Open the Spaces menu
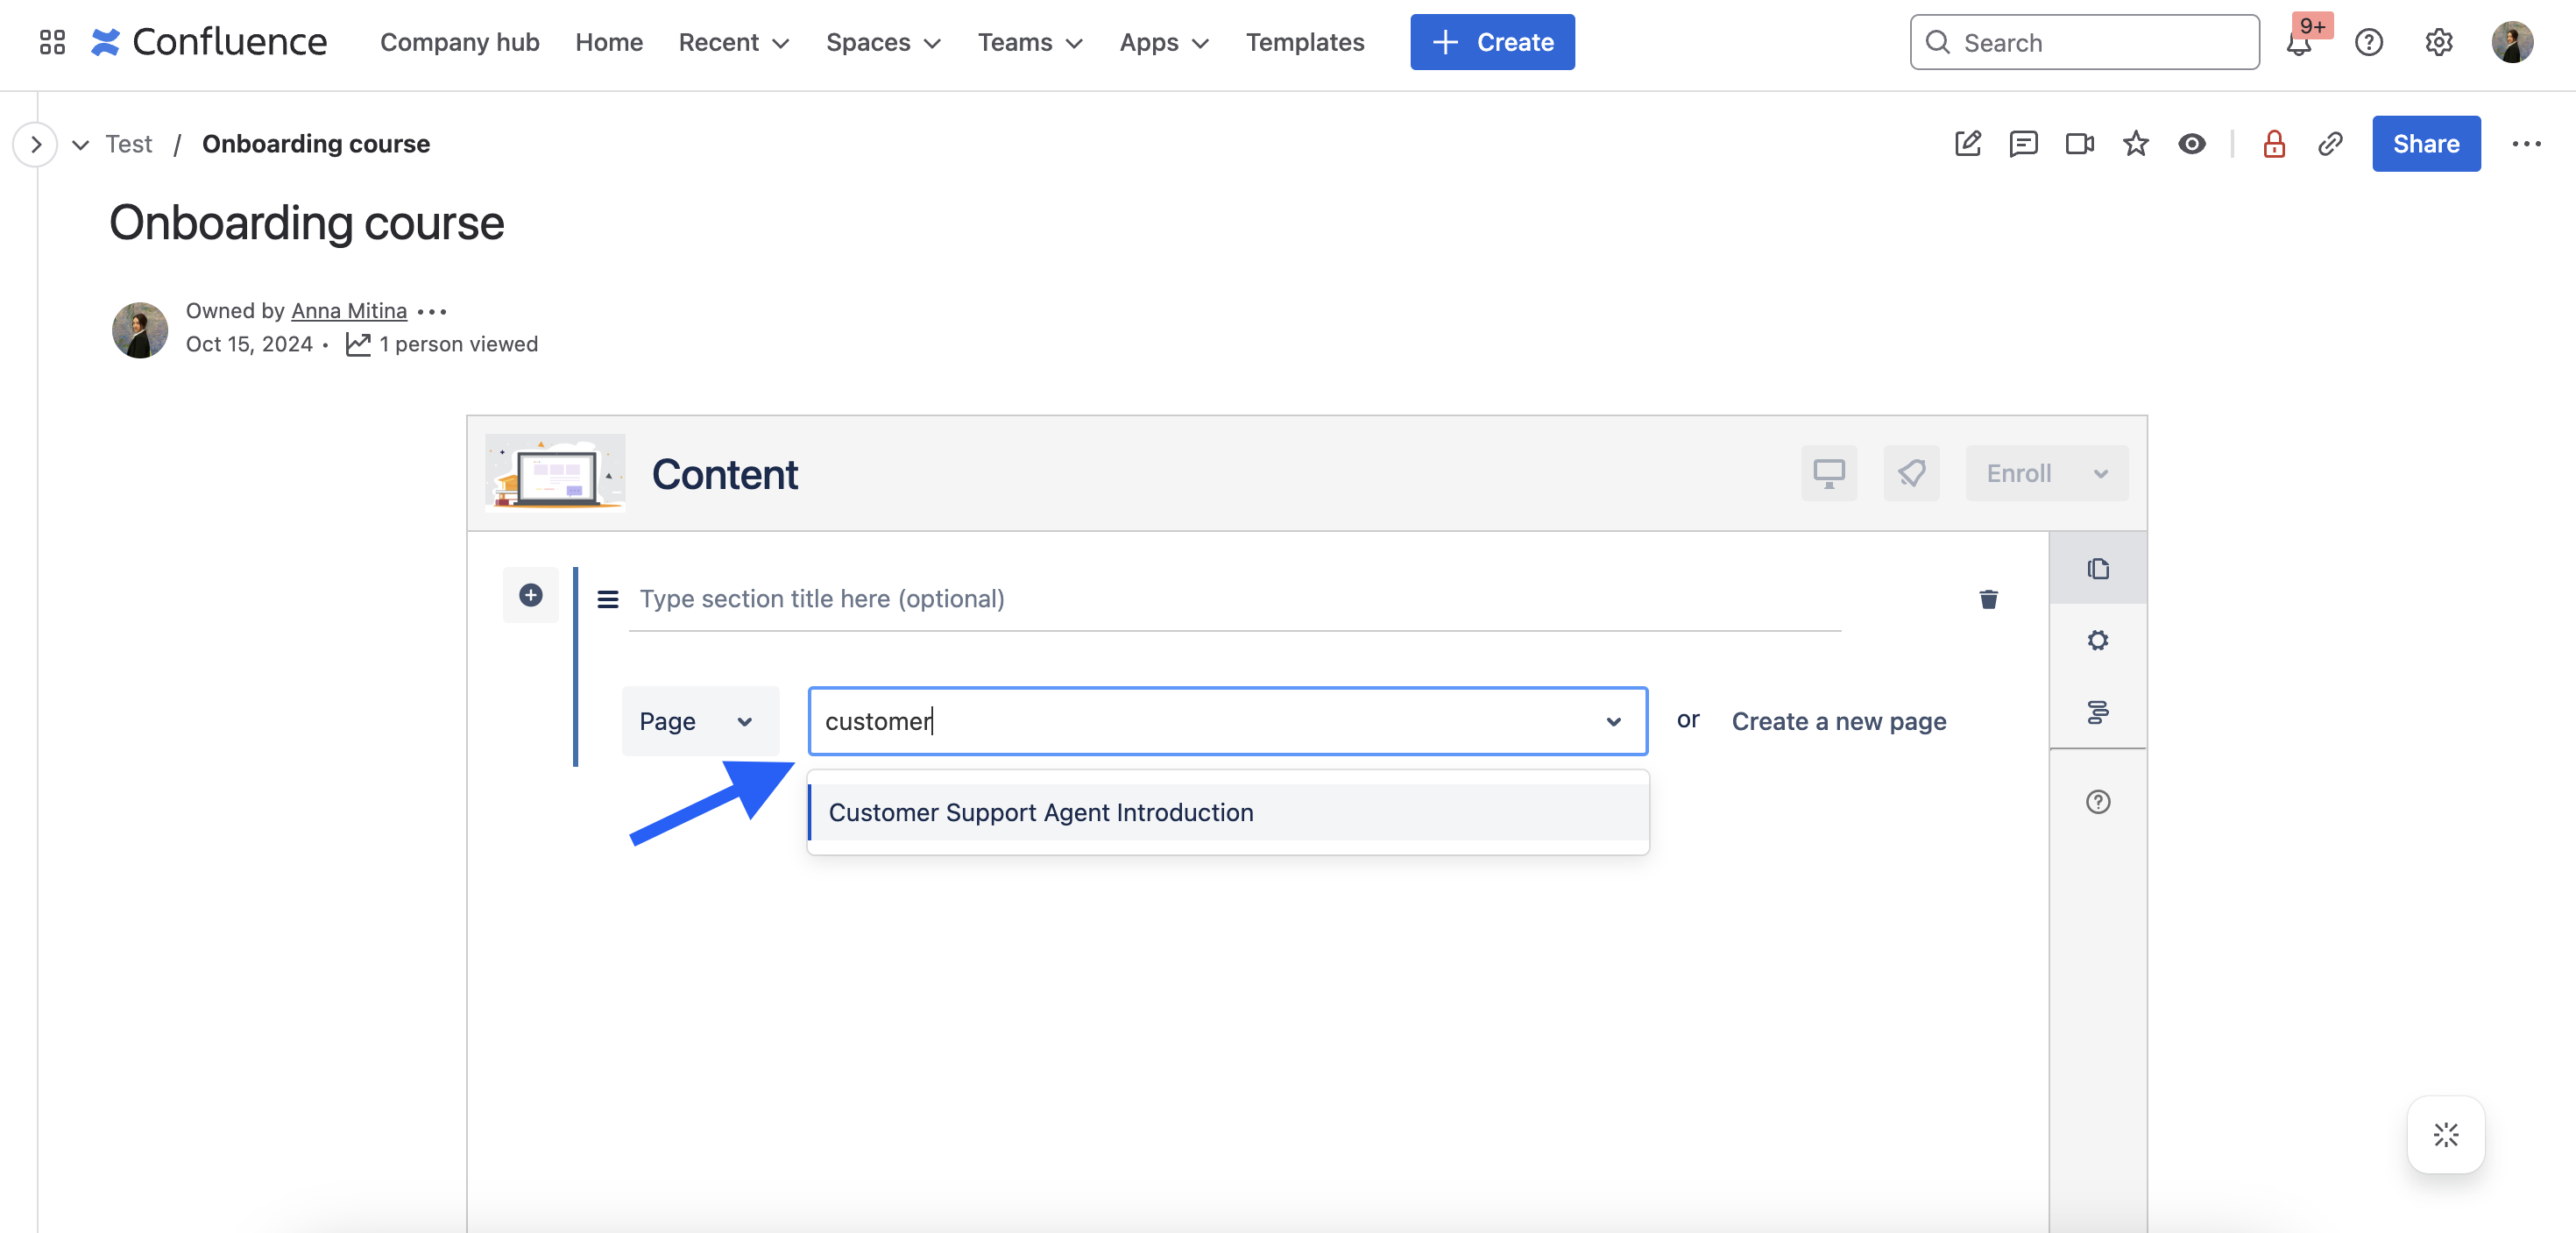The image size is (2576, 1233). (x=883, y=42)
